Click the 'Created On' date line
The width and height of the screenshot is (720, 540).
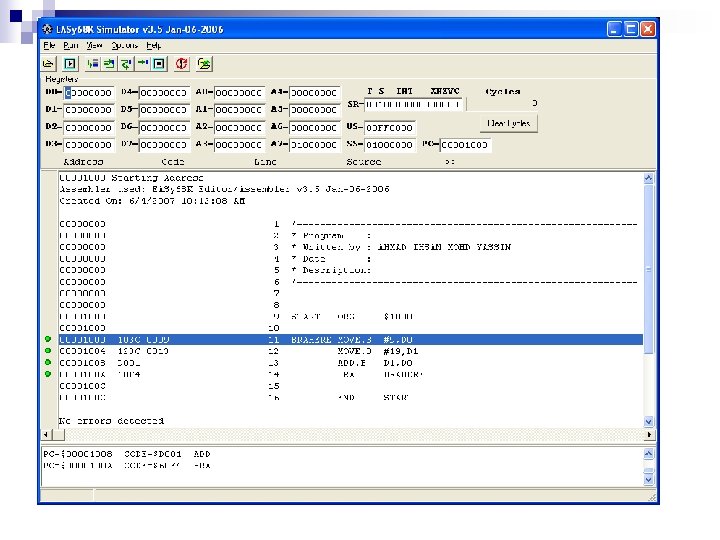tap(152, 201)
